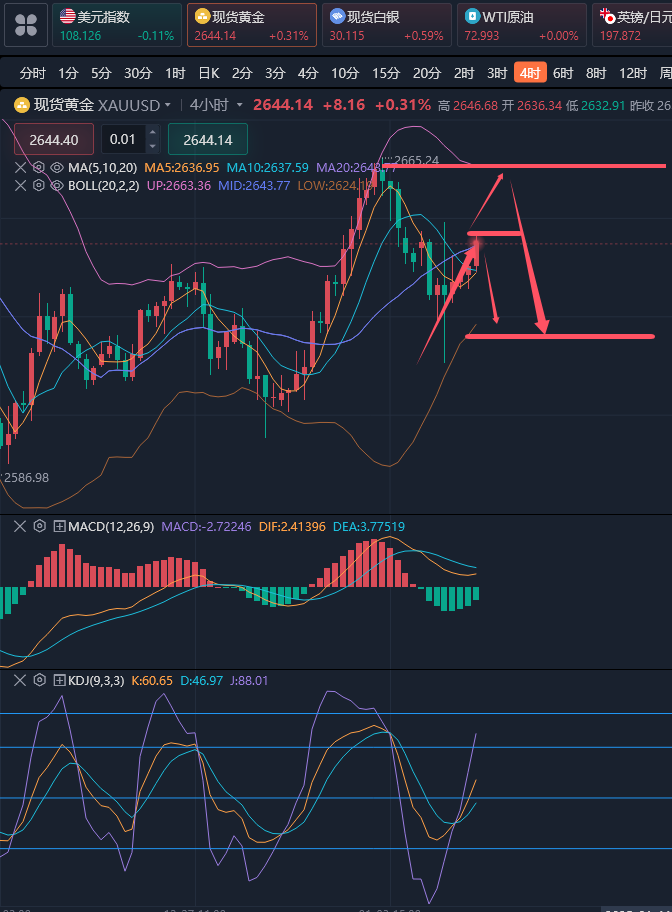Toggle visibility of the MA(5,10,20) lines
The width and height of the screenshot is (672, 912).
(x=56, y=168)
